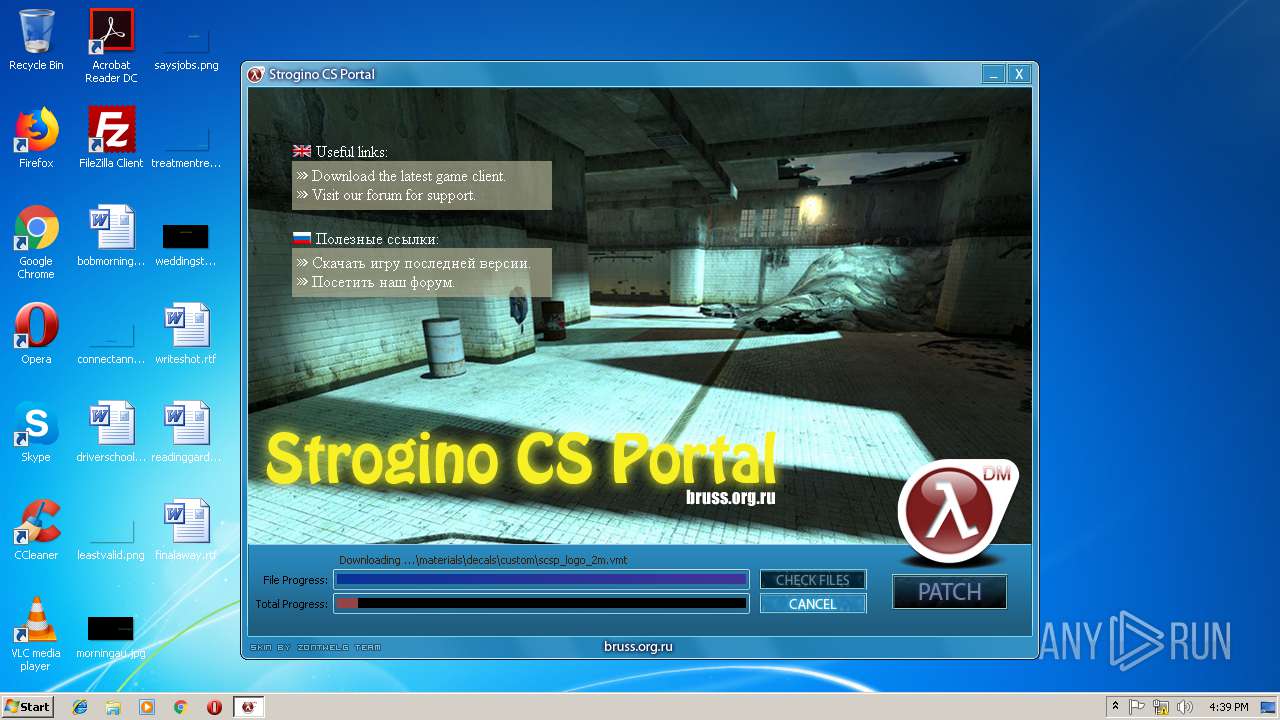Open the CCleaner desktop shortcut
The height and width of the screenshot is (720, 1280).
36,530
